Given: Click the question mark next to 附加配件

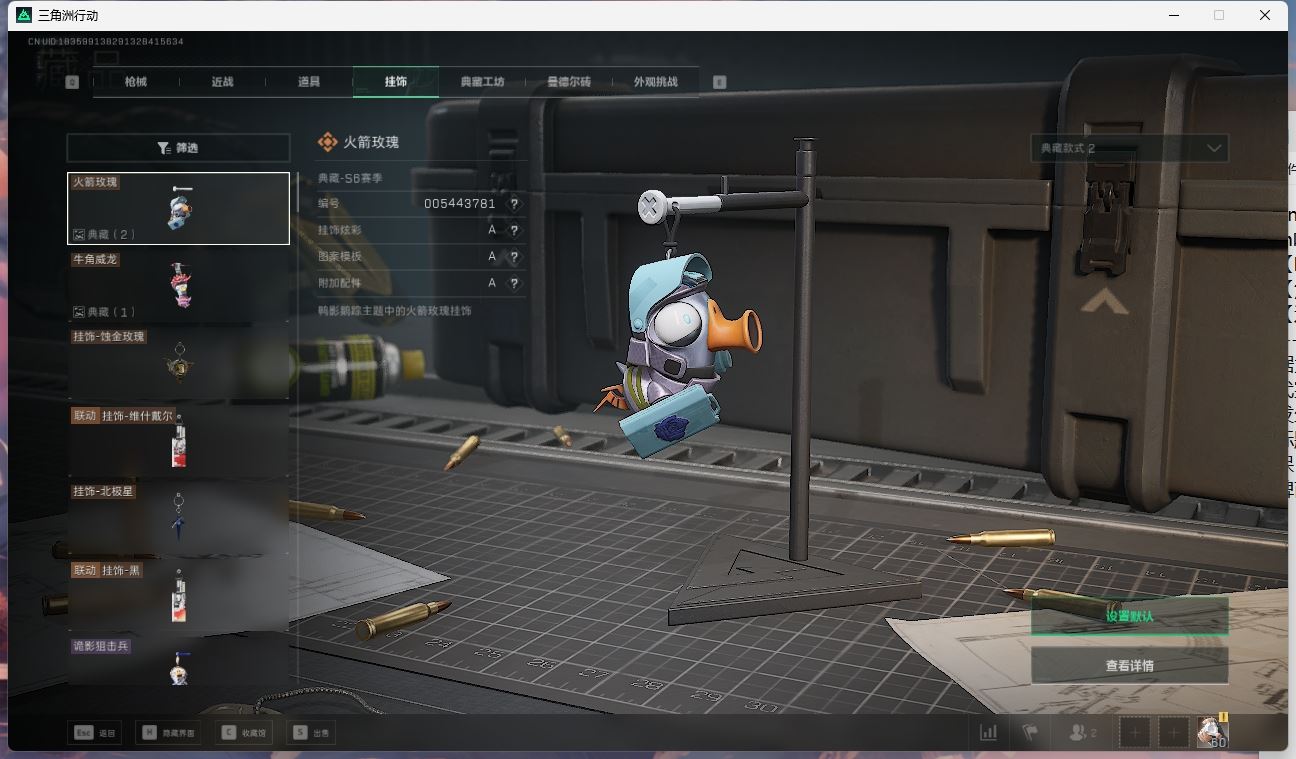Looking at the screenshot, I should coord(514,284).
